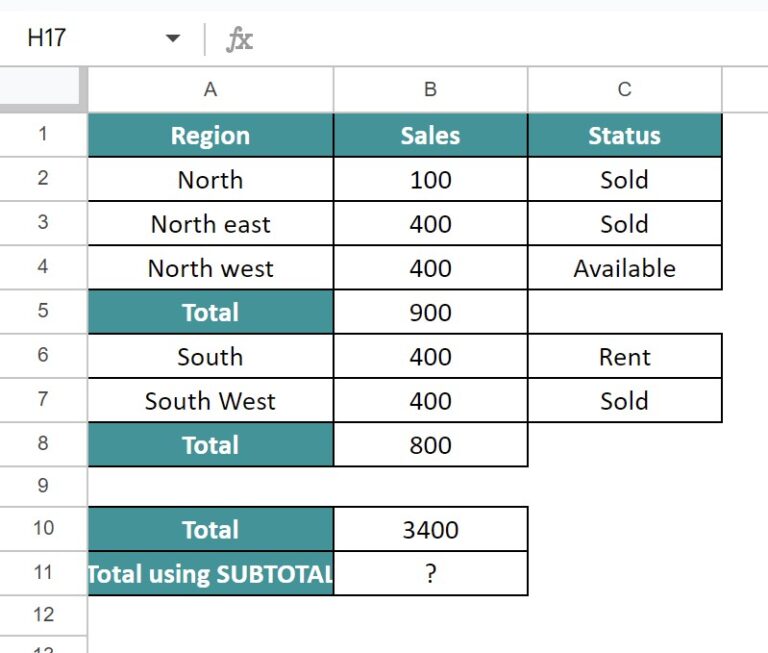
Task: Click Total using SUBTOTAL label
Action: tap(211, 574)
